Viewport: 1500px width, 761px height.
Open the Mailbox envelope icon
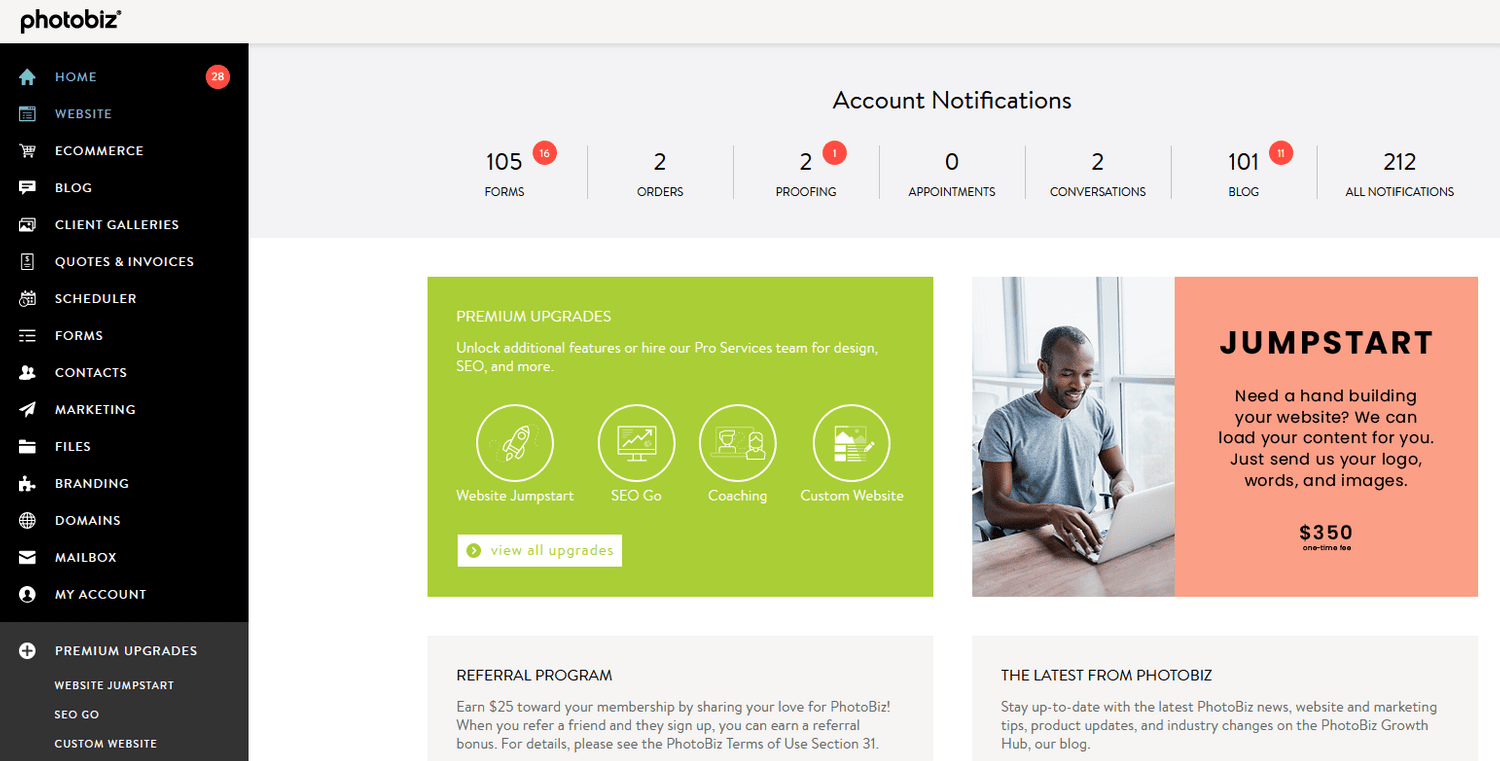(28, 558)
